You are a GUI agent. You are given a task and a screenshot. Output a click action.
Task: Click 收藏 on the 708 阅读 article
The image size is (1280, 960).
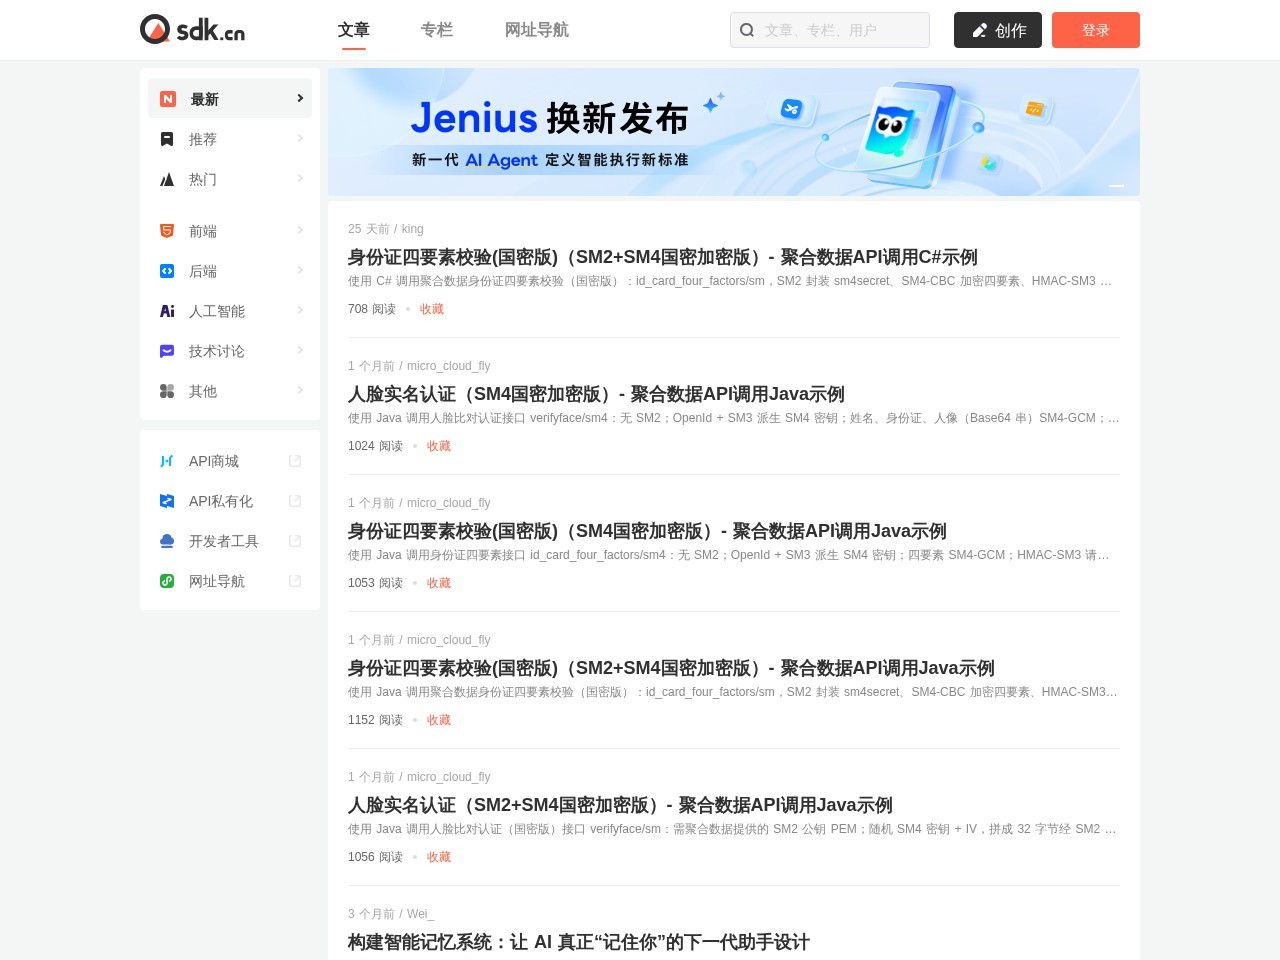tap(432, 309)
